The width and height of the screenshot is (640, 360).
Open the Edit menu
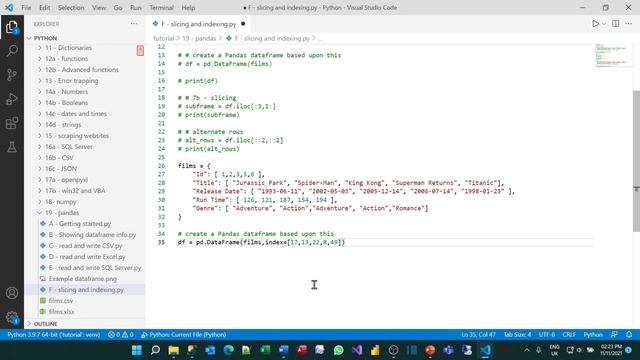point(44,7)
